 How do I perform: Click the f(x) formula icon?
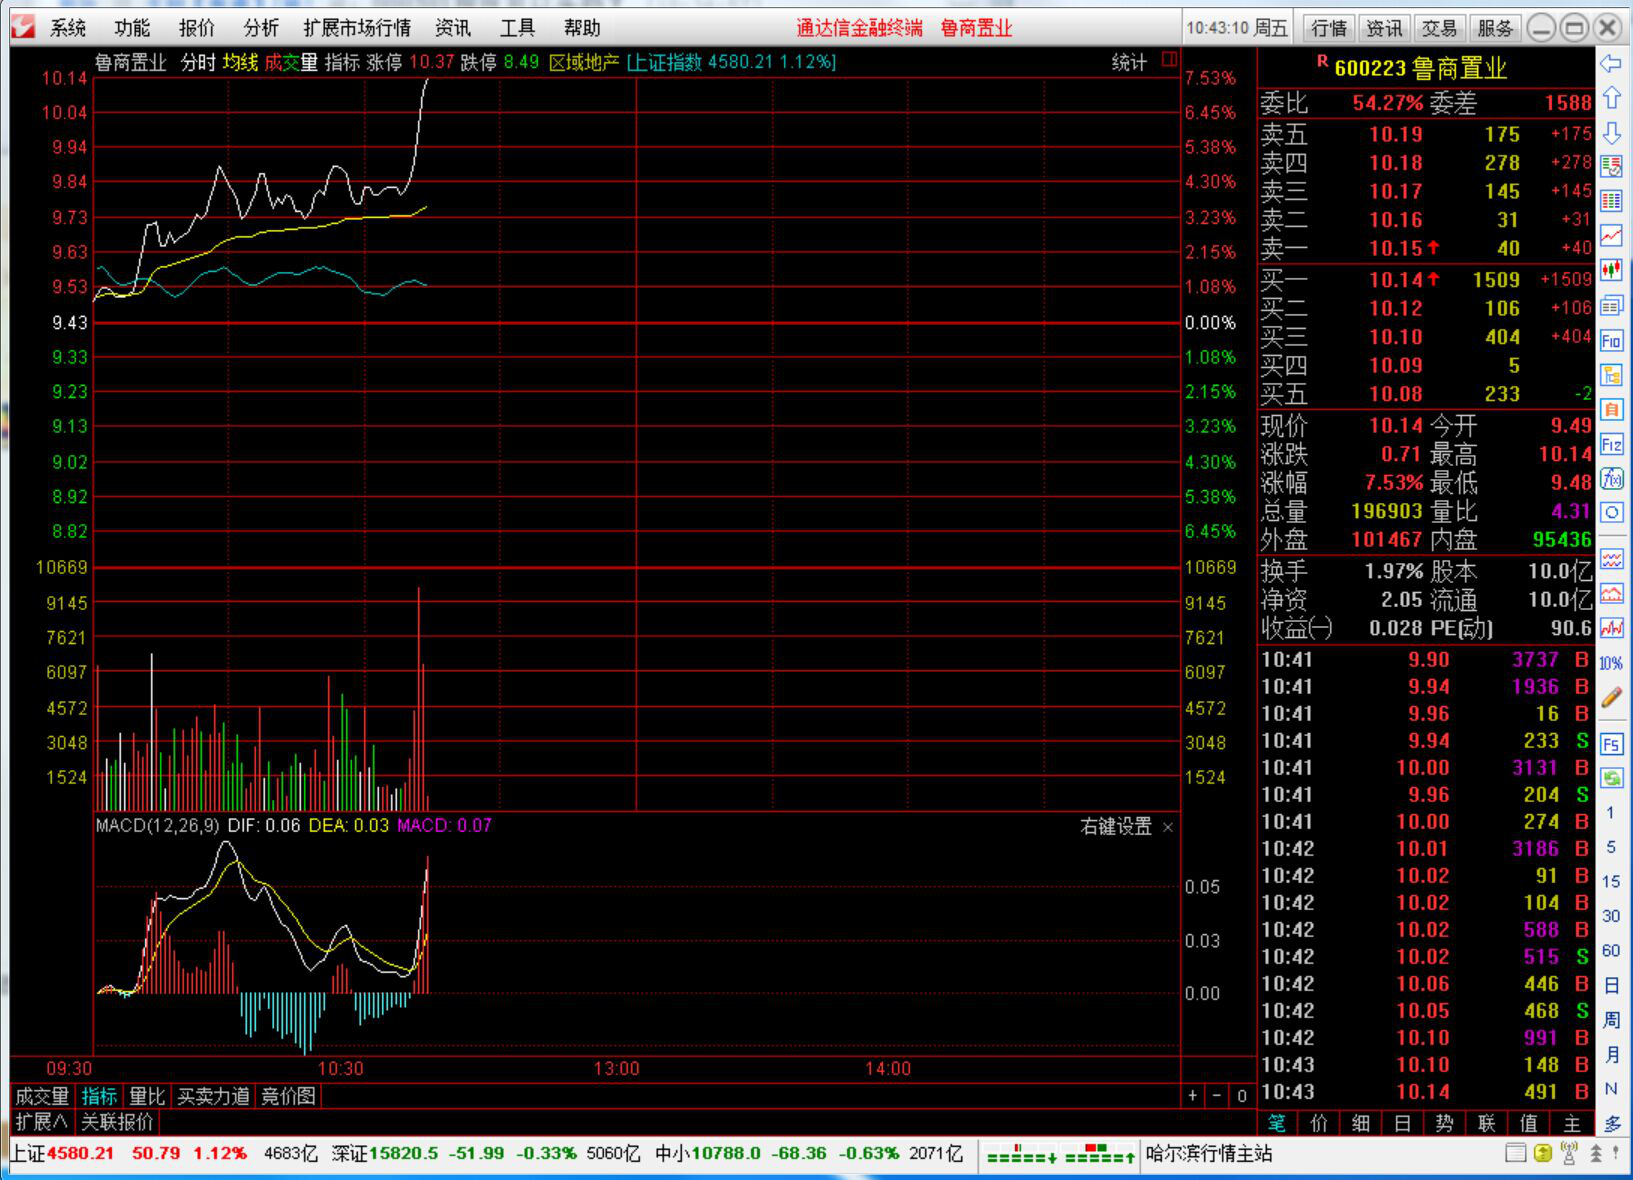pyautogui.click(x=1611, y=479)
